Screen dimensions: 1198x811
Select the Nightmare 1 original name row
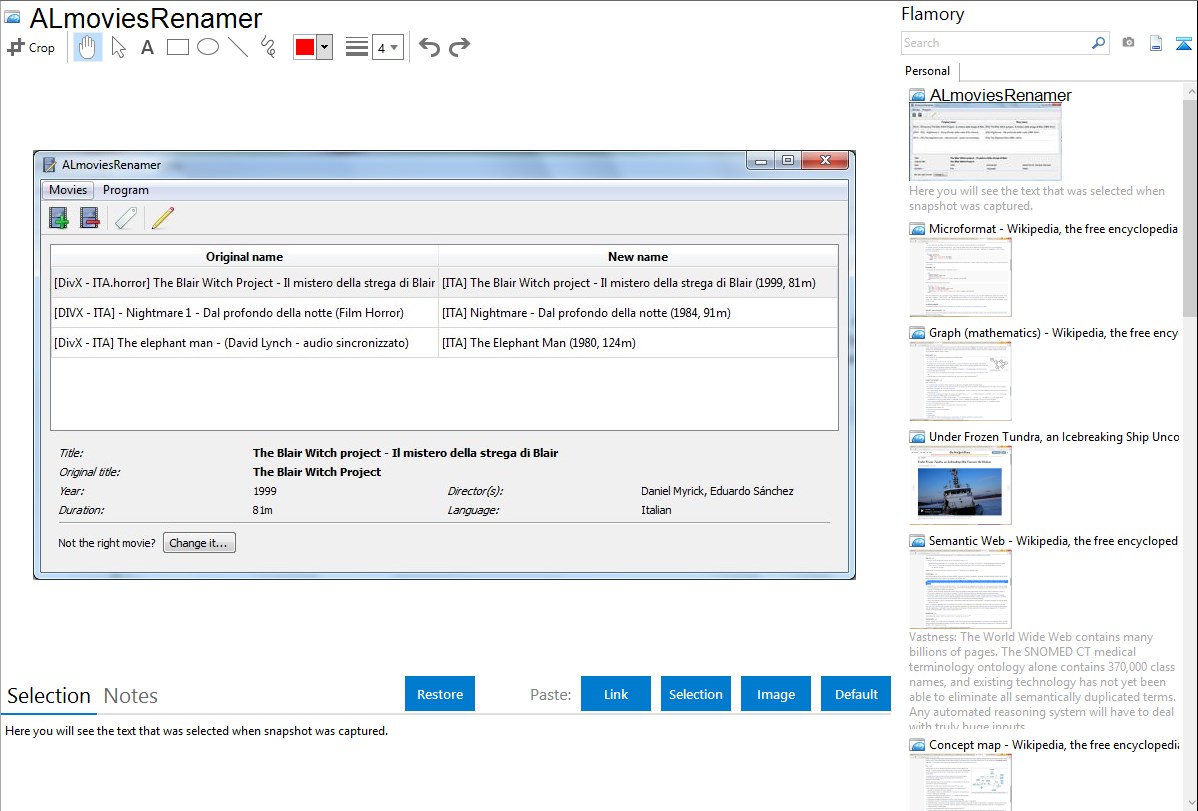[244, 313]
